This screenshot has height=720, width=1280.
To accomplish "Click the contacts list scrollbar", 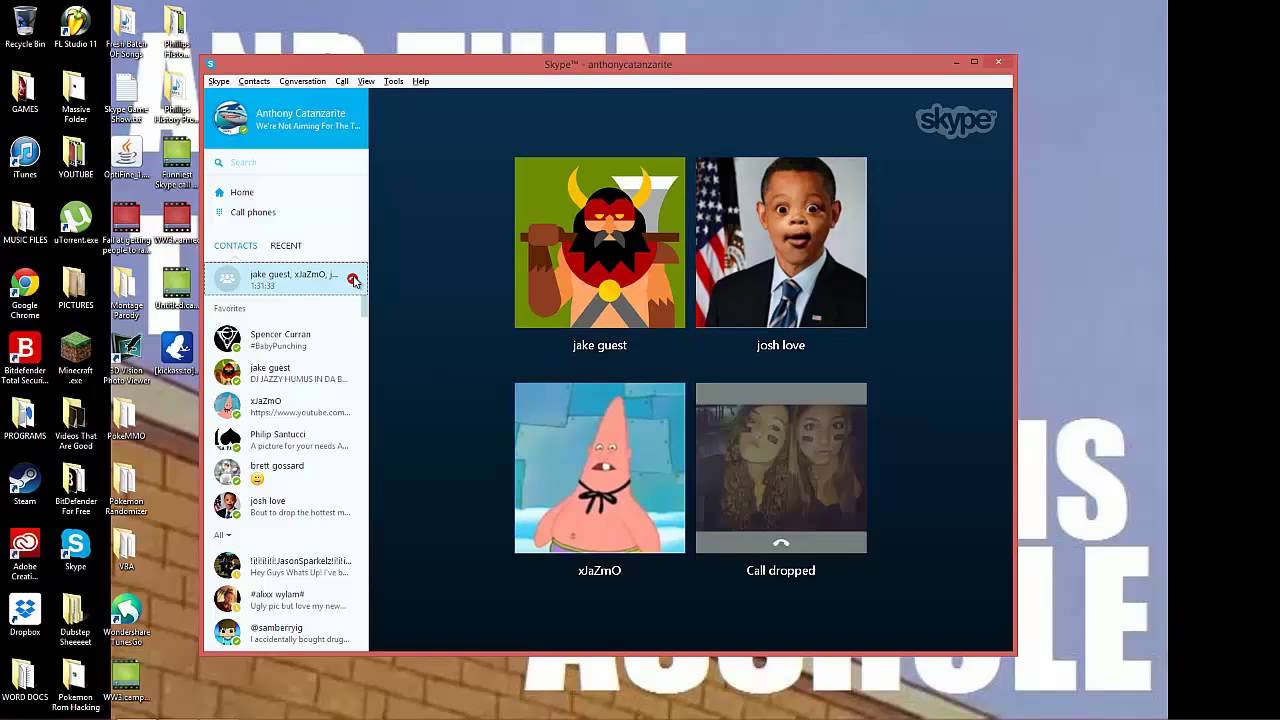I will [364, 306].
